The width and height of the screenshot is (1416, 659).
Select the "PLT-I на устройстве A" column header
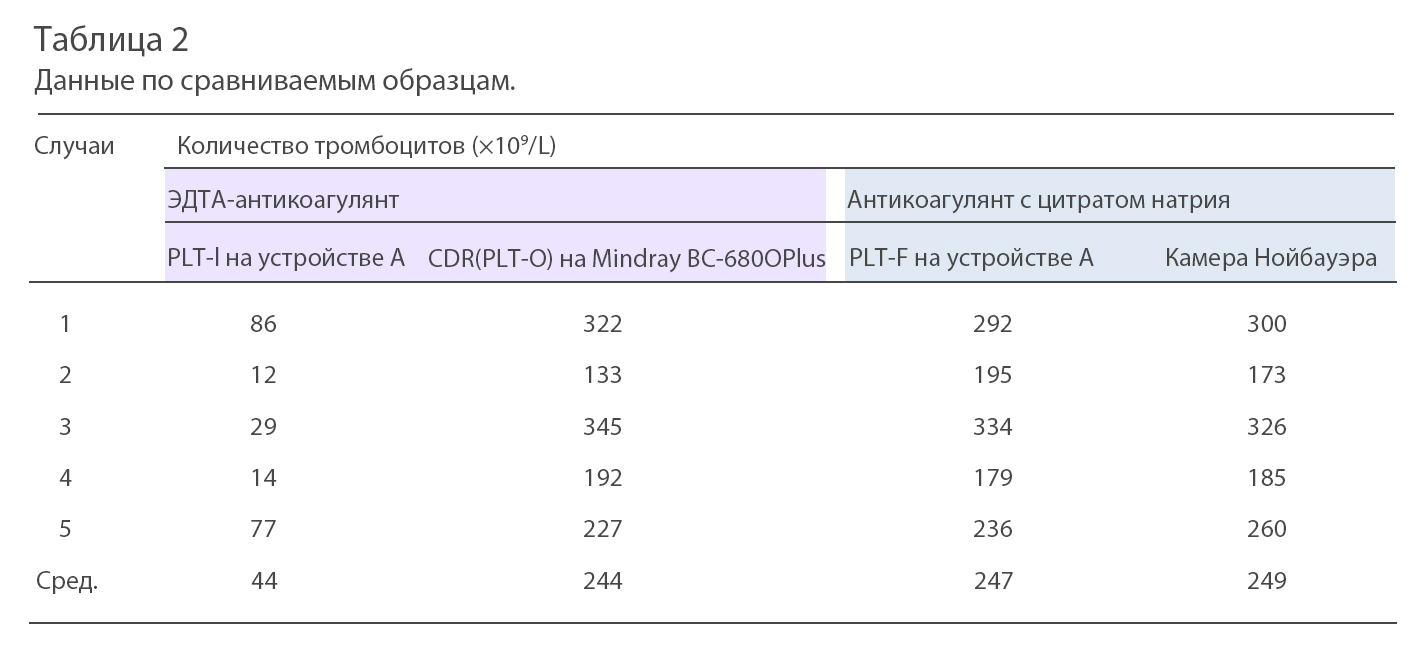pyautogui.click(x=286, y=258)
